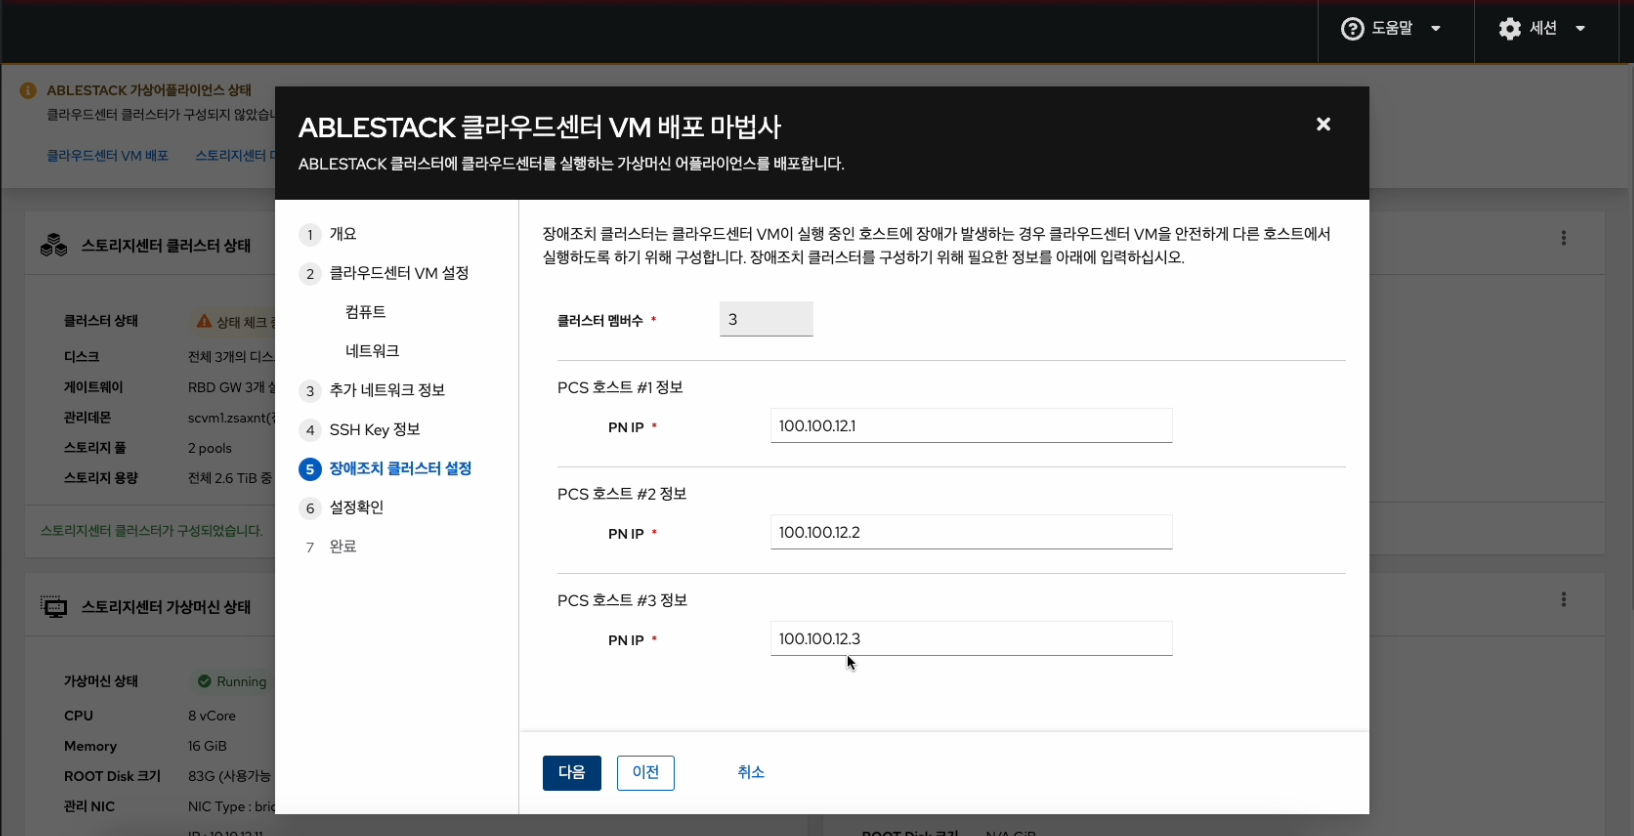Open the 클라우드센터 VM 배포 link
The width and height of the screenshot is (1634, 836).
click(108, 156)
